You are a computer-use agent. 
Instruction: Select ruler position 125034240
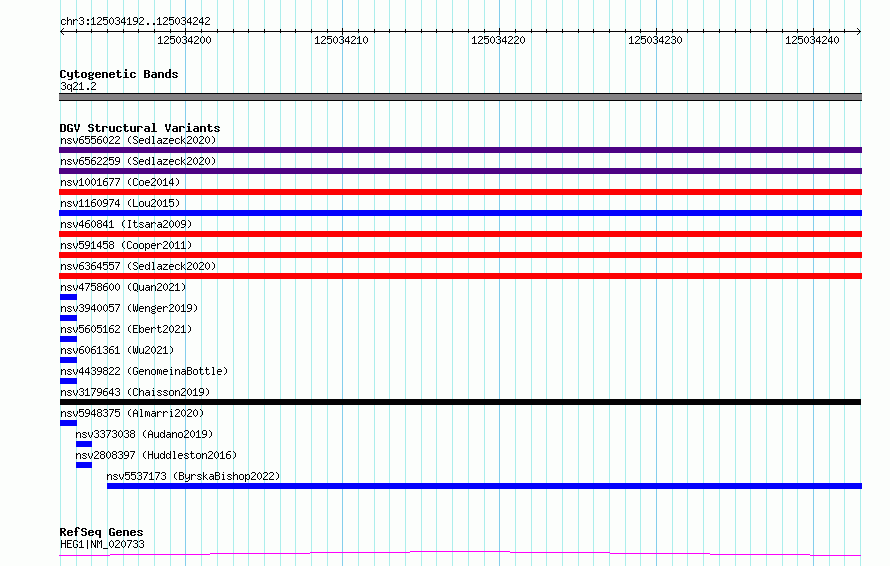[x=812, y=40]
